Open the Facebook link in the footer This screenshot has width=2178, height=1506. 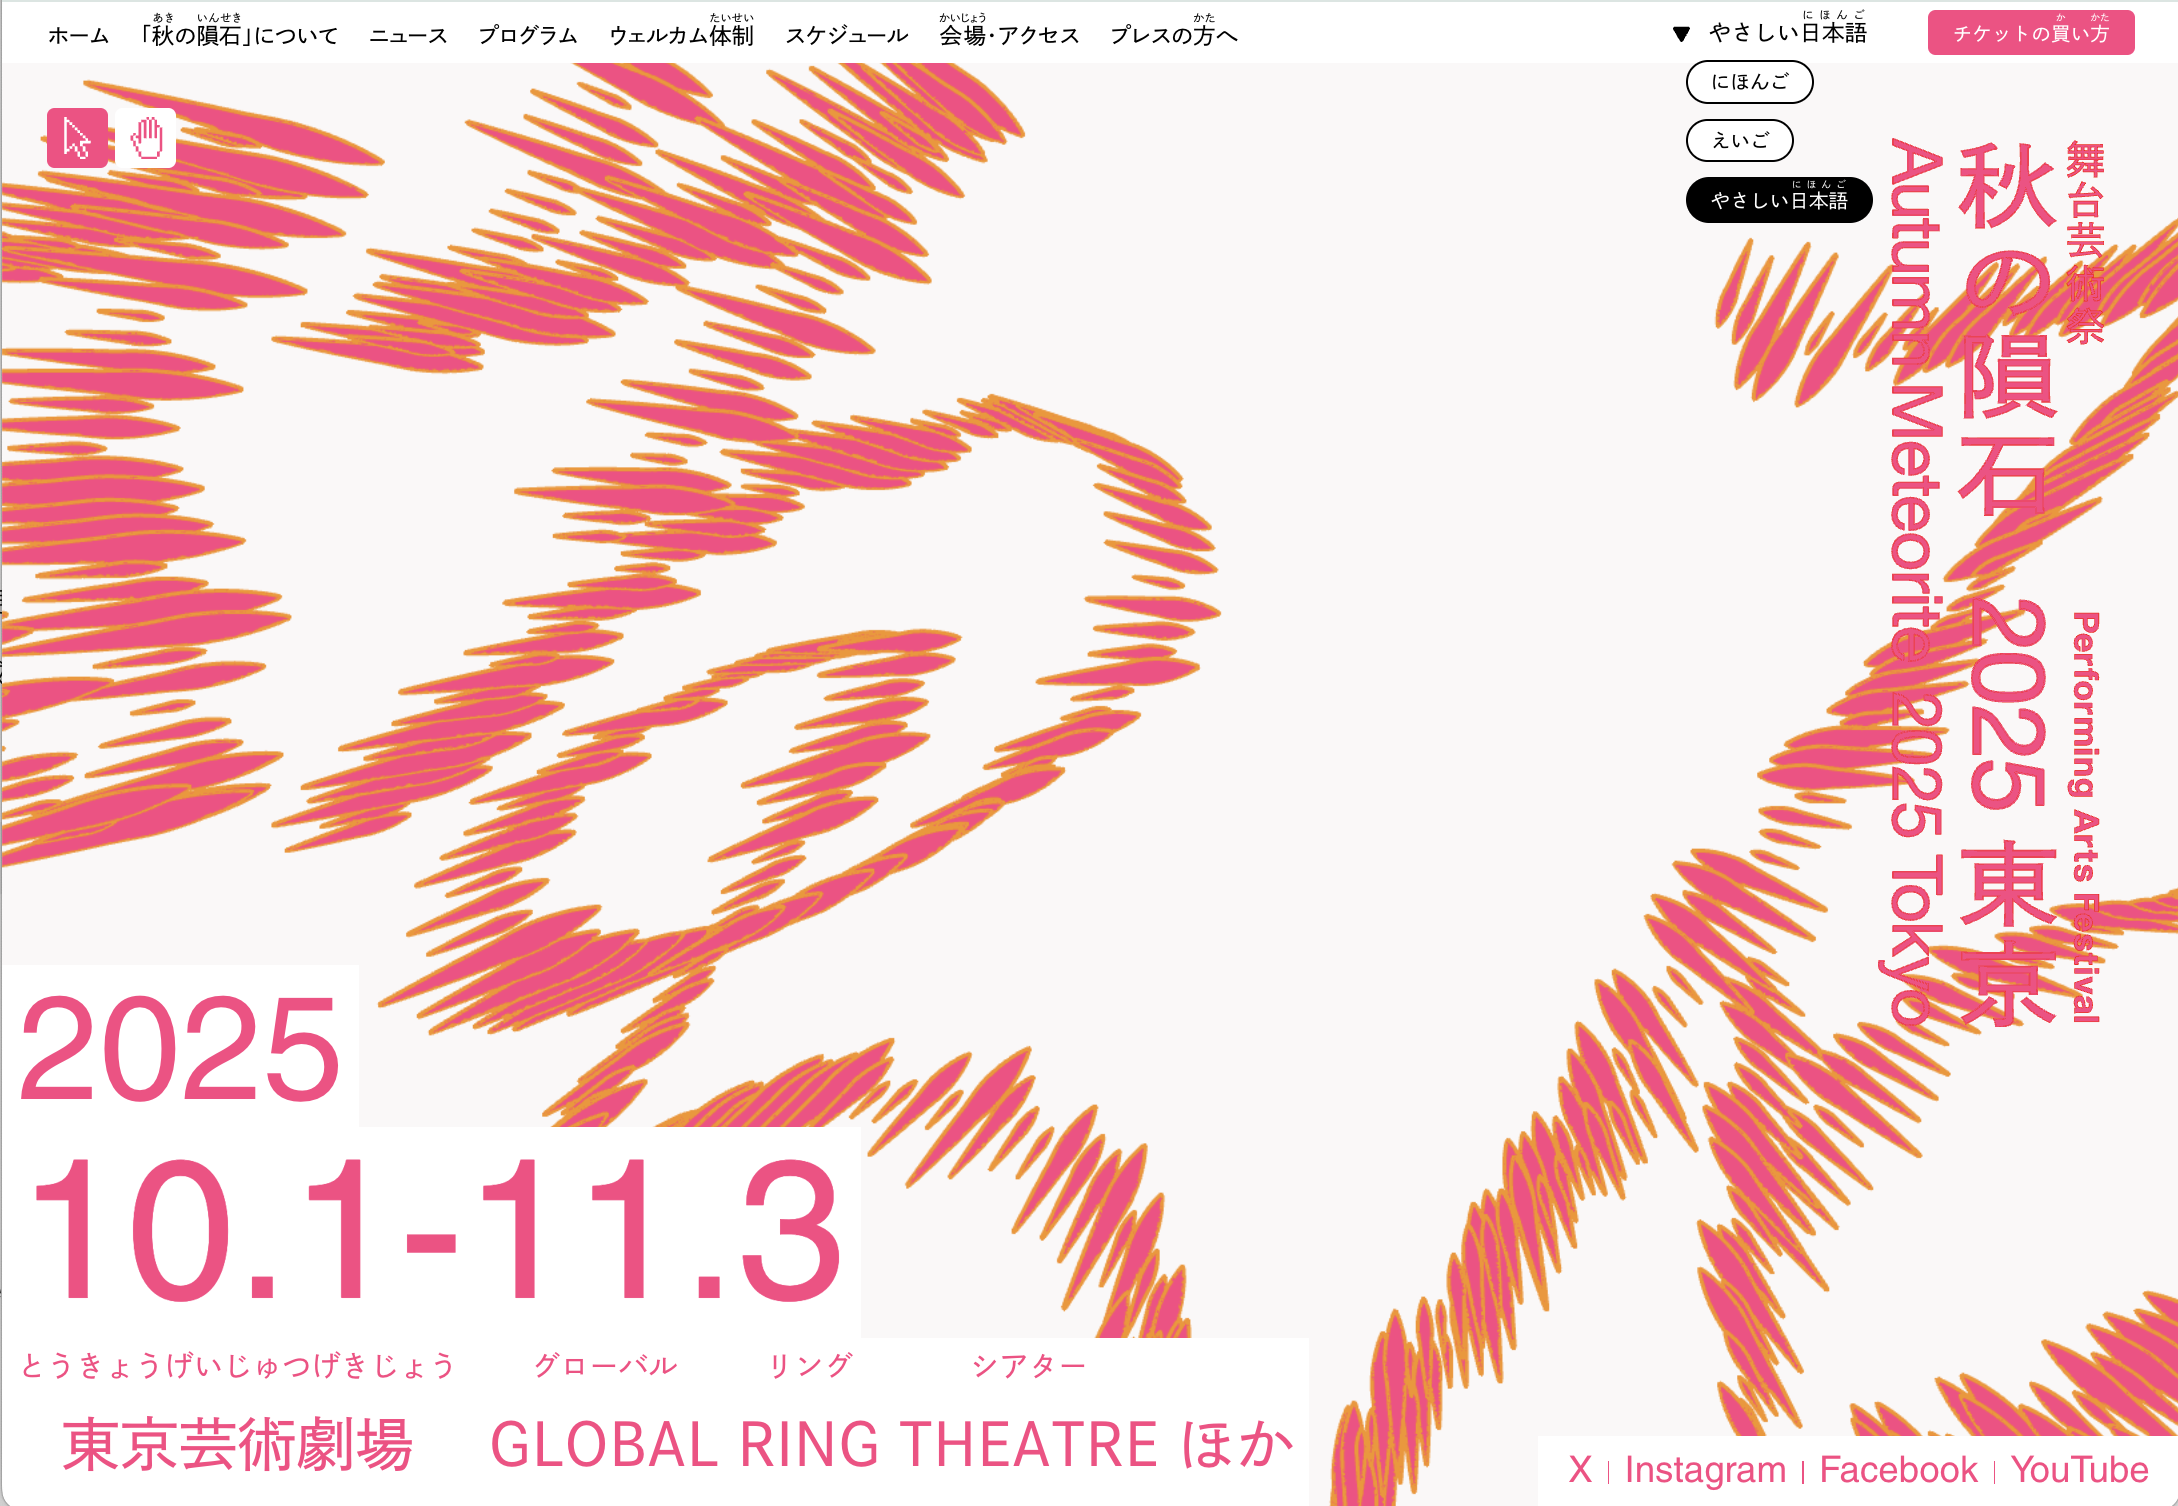(1897, 1468)
